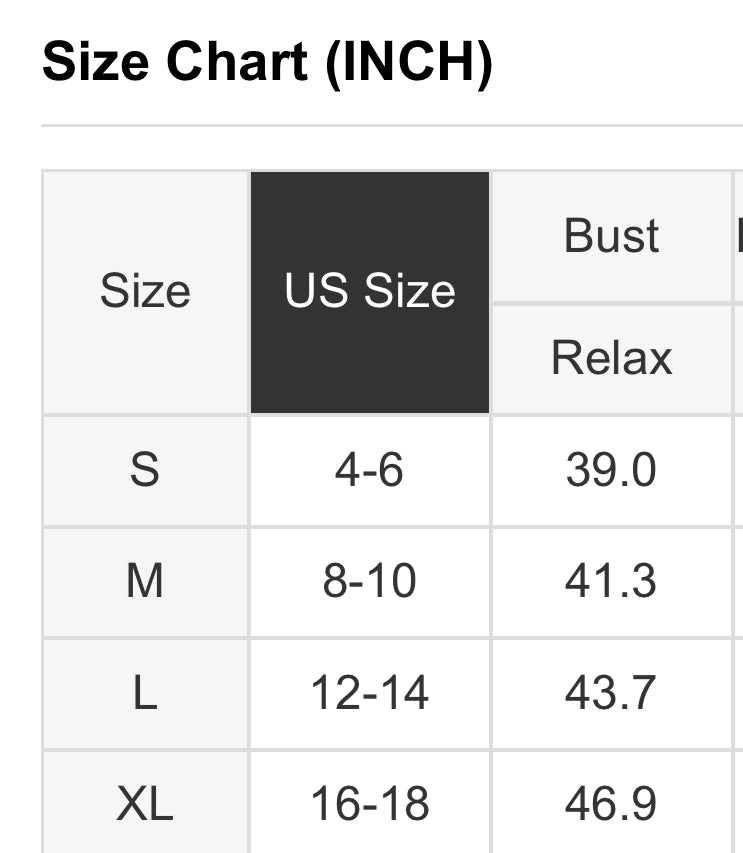Screen dimensions: 743x853
Task: Click the partially visible cell right of Relax
Action: 738,358
